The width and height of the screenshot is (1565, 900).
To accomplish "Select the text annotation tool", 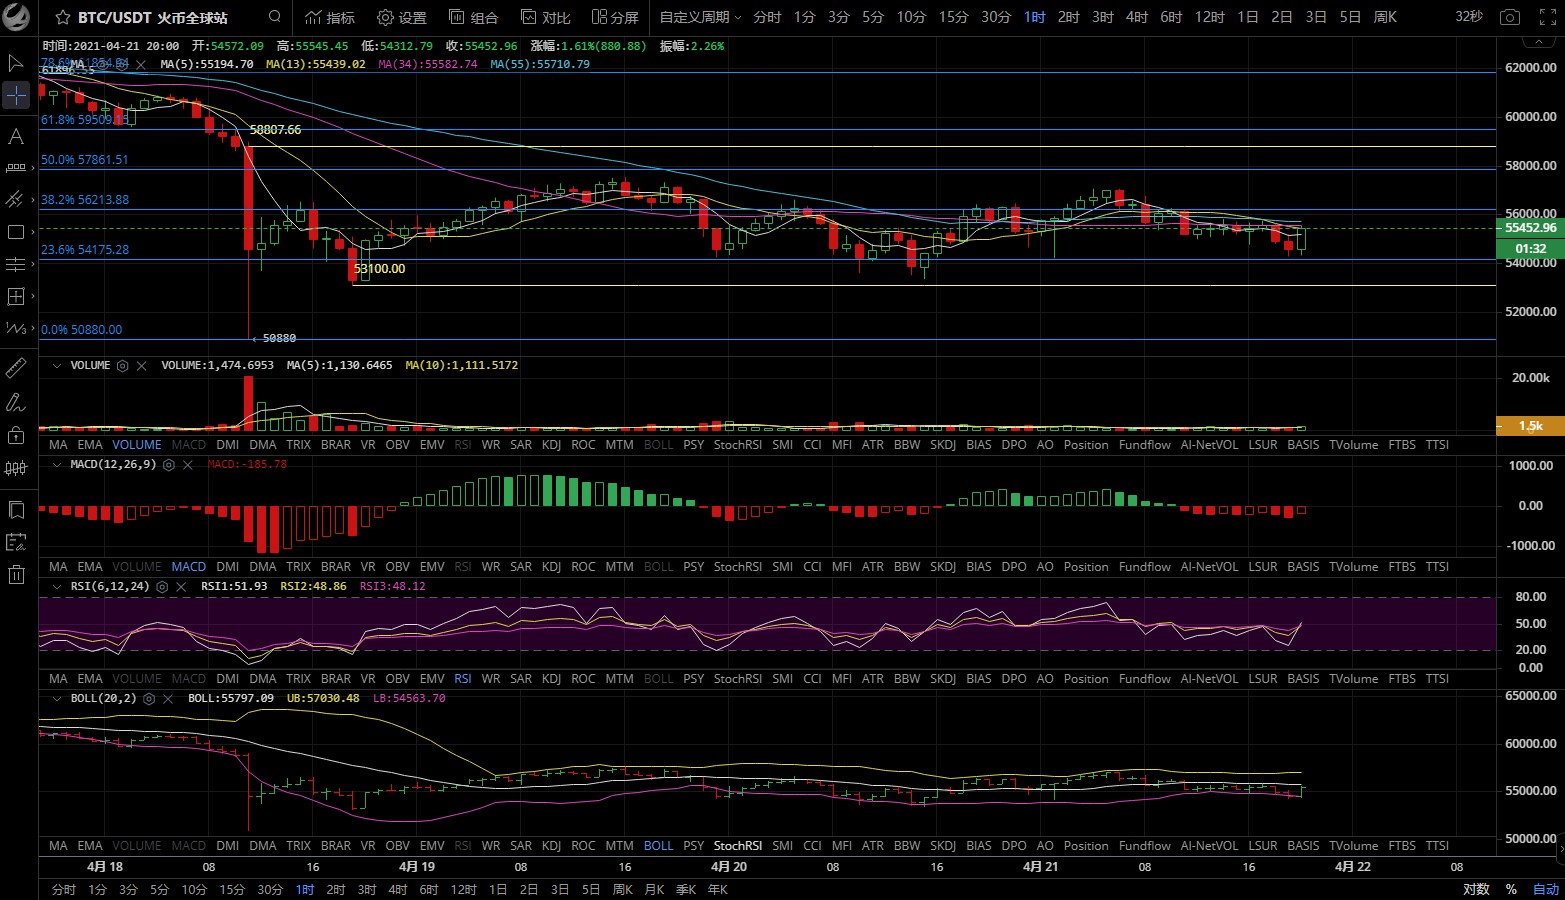I will coord(16,136).
